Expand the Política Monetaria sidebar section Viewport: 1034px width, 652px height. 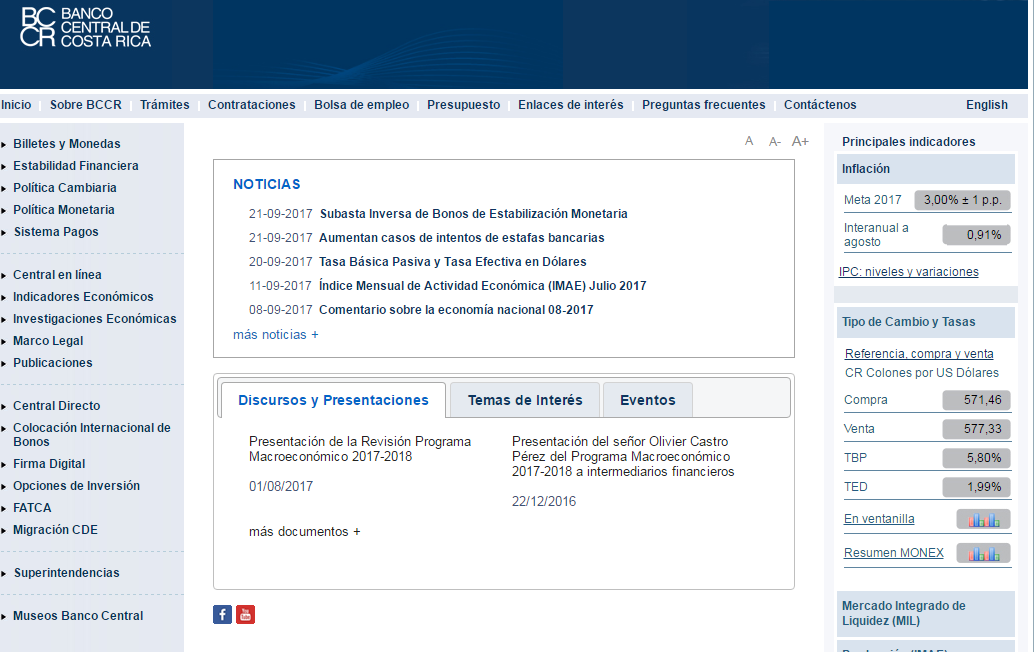(63, 210)
